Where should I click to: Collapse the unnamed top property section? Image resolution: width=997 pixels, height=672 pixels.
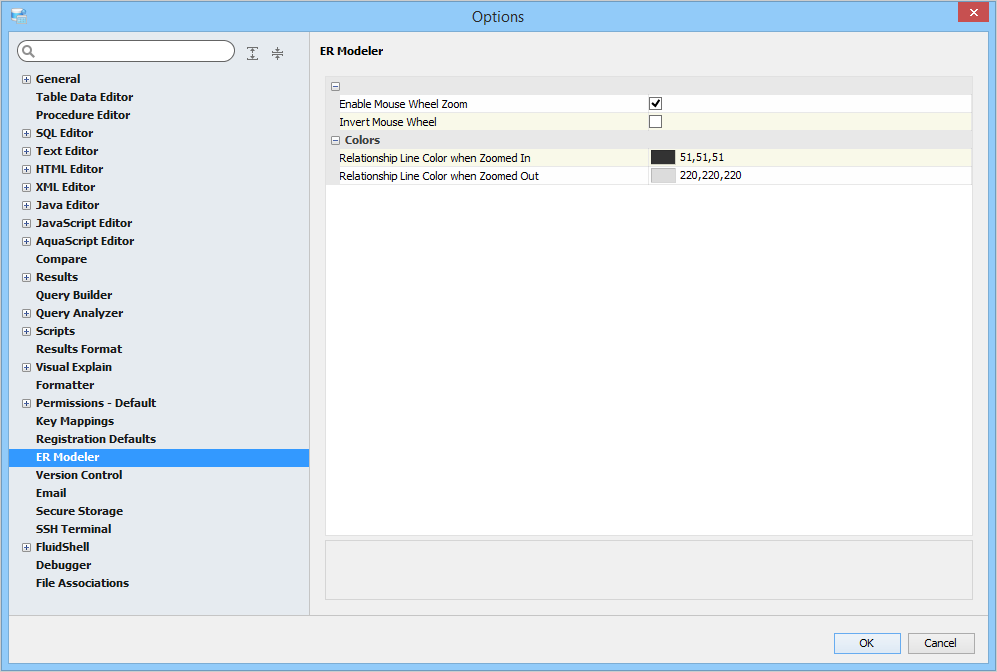[x=336, y=86]
